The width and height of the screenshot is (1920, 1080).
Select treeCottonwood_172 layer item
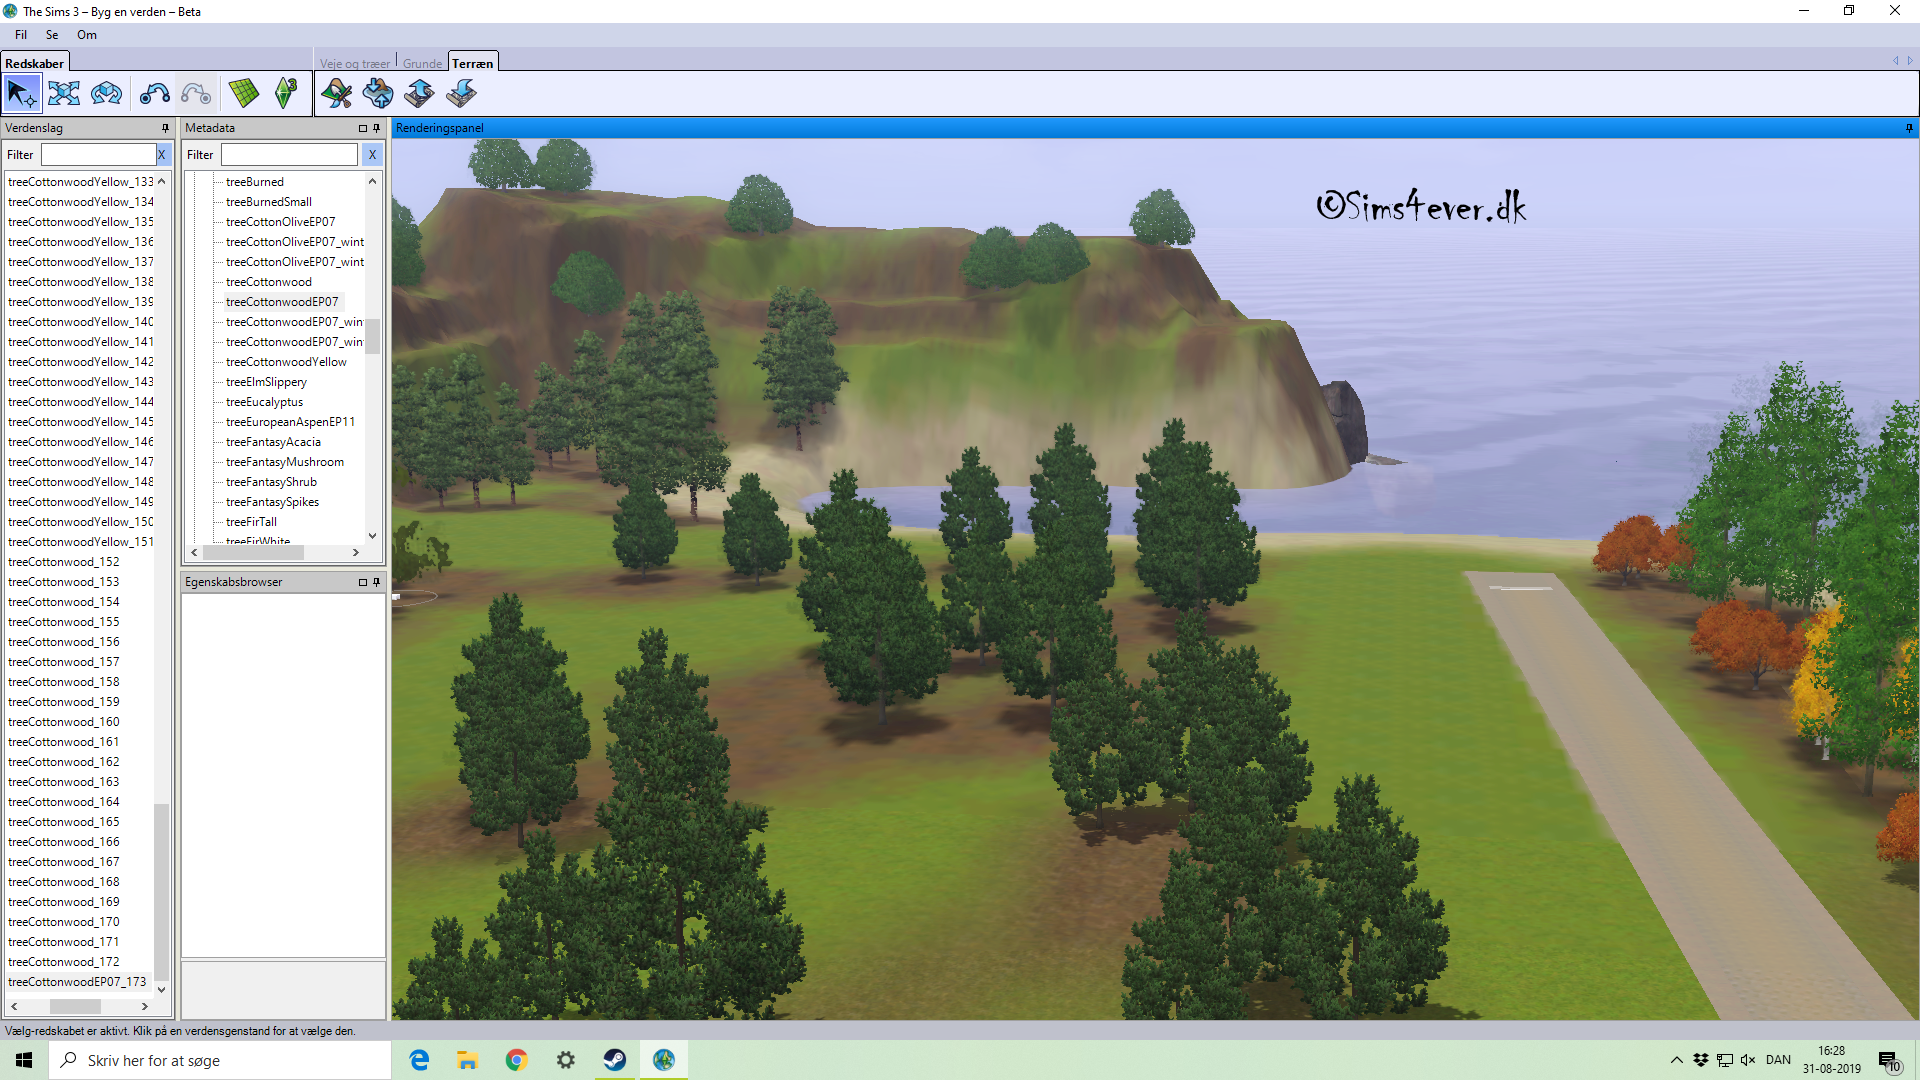click(x=64, y=962)
